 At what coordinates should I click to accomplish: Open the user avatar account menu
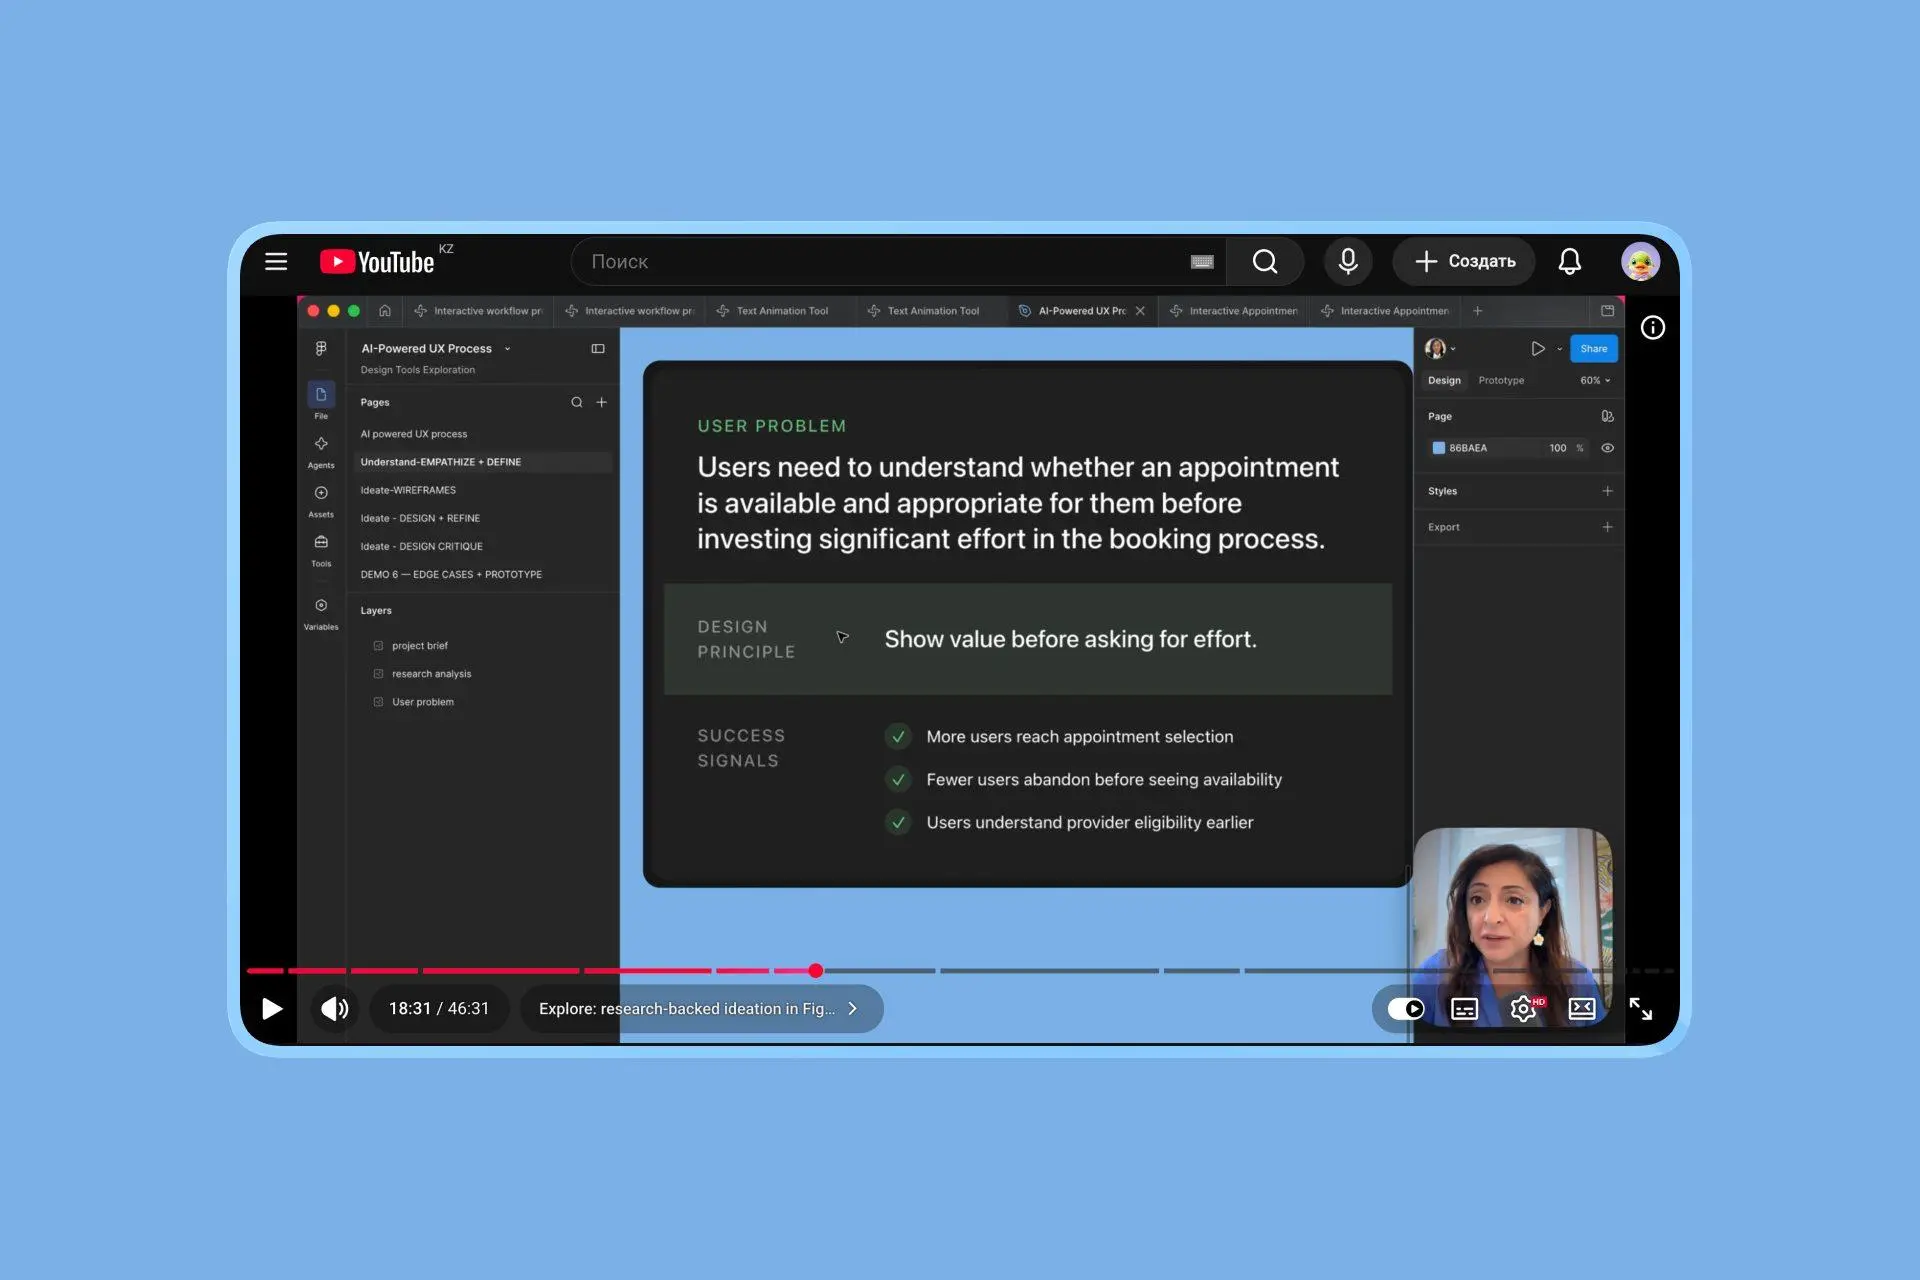(1640, 261)
